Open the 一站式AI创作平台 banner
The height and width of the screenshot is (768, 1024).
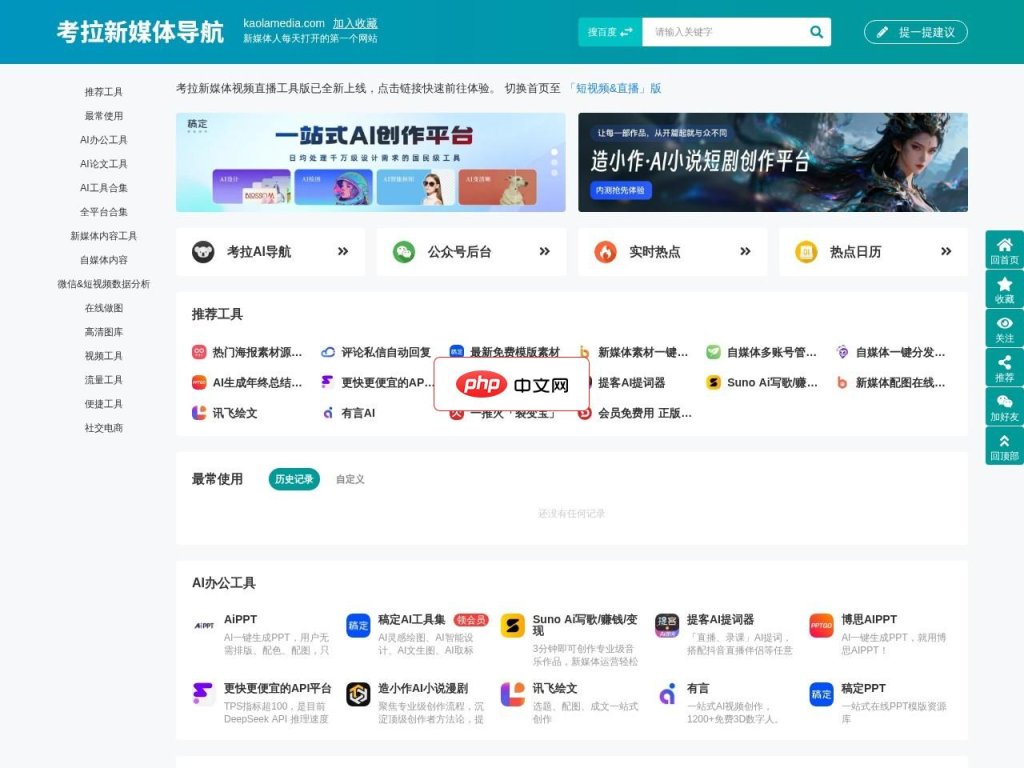click(370, 162)
